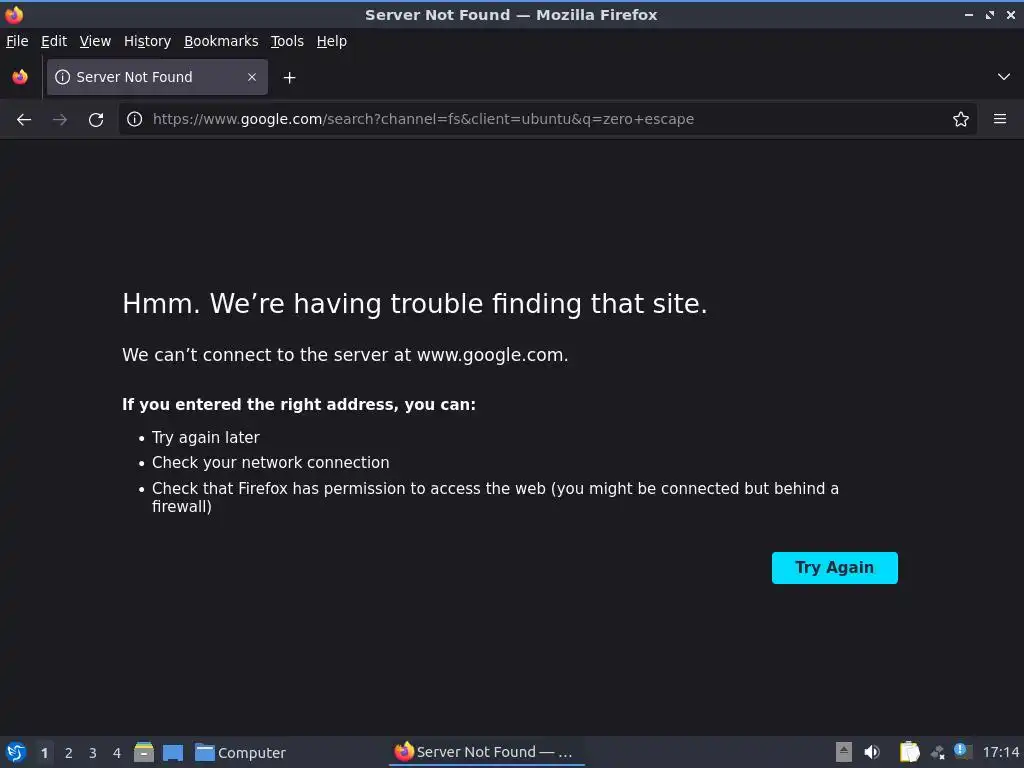Open Firefox View from the tab strip
1024x768 pixels.
(x=20, y=77)
